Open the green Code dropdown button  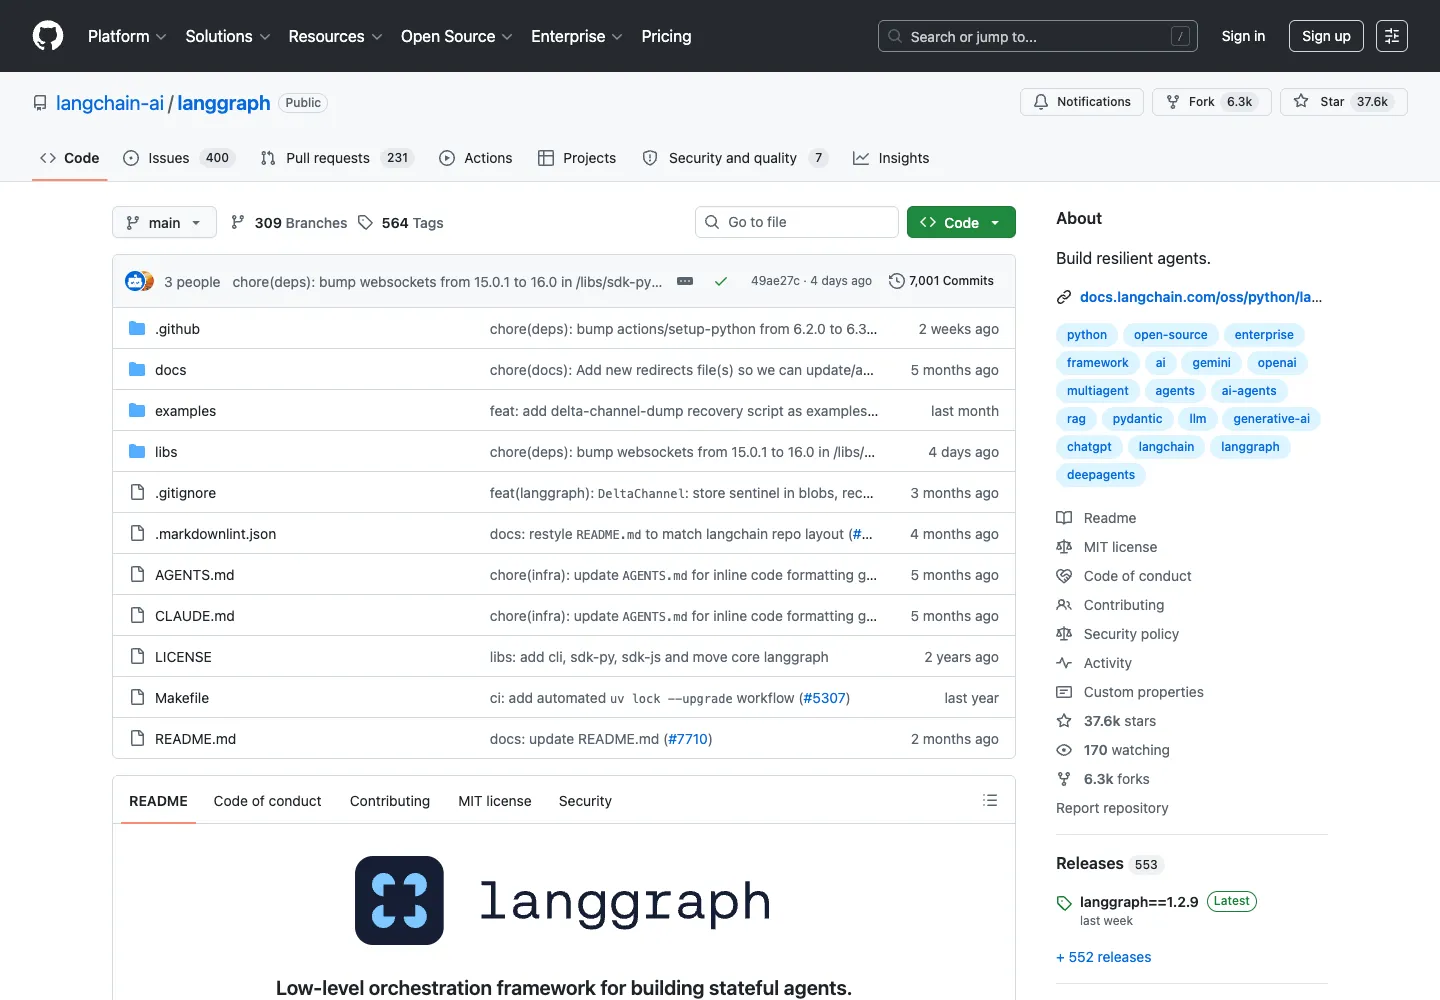[961, 222]
